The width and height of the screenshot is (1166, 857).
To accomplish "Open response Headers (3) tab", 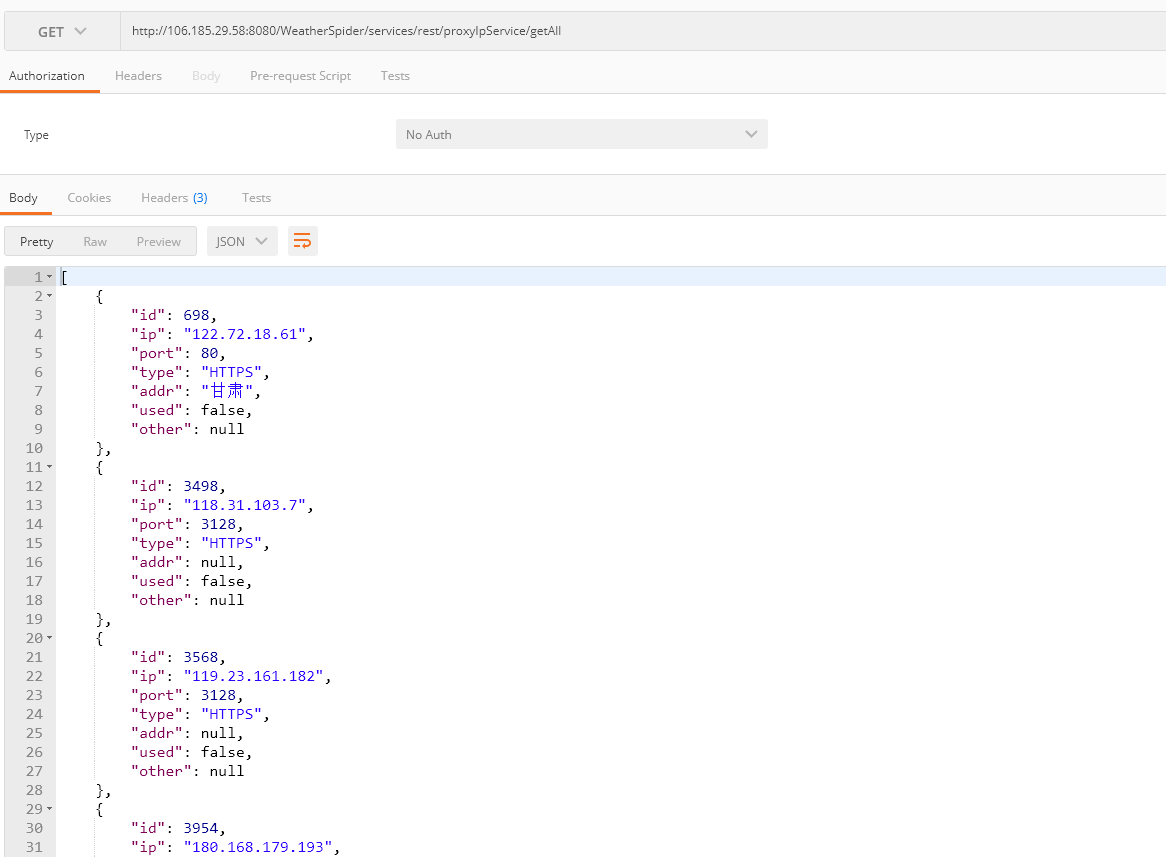I will (174, 198).
